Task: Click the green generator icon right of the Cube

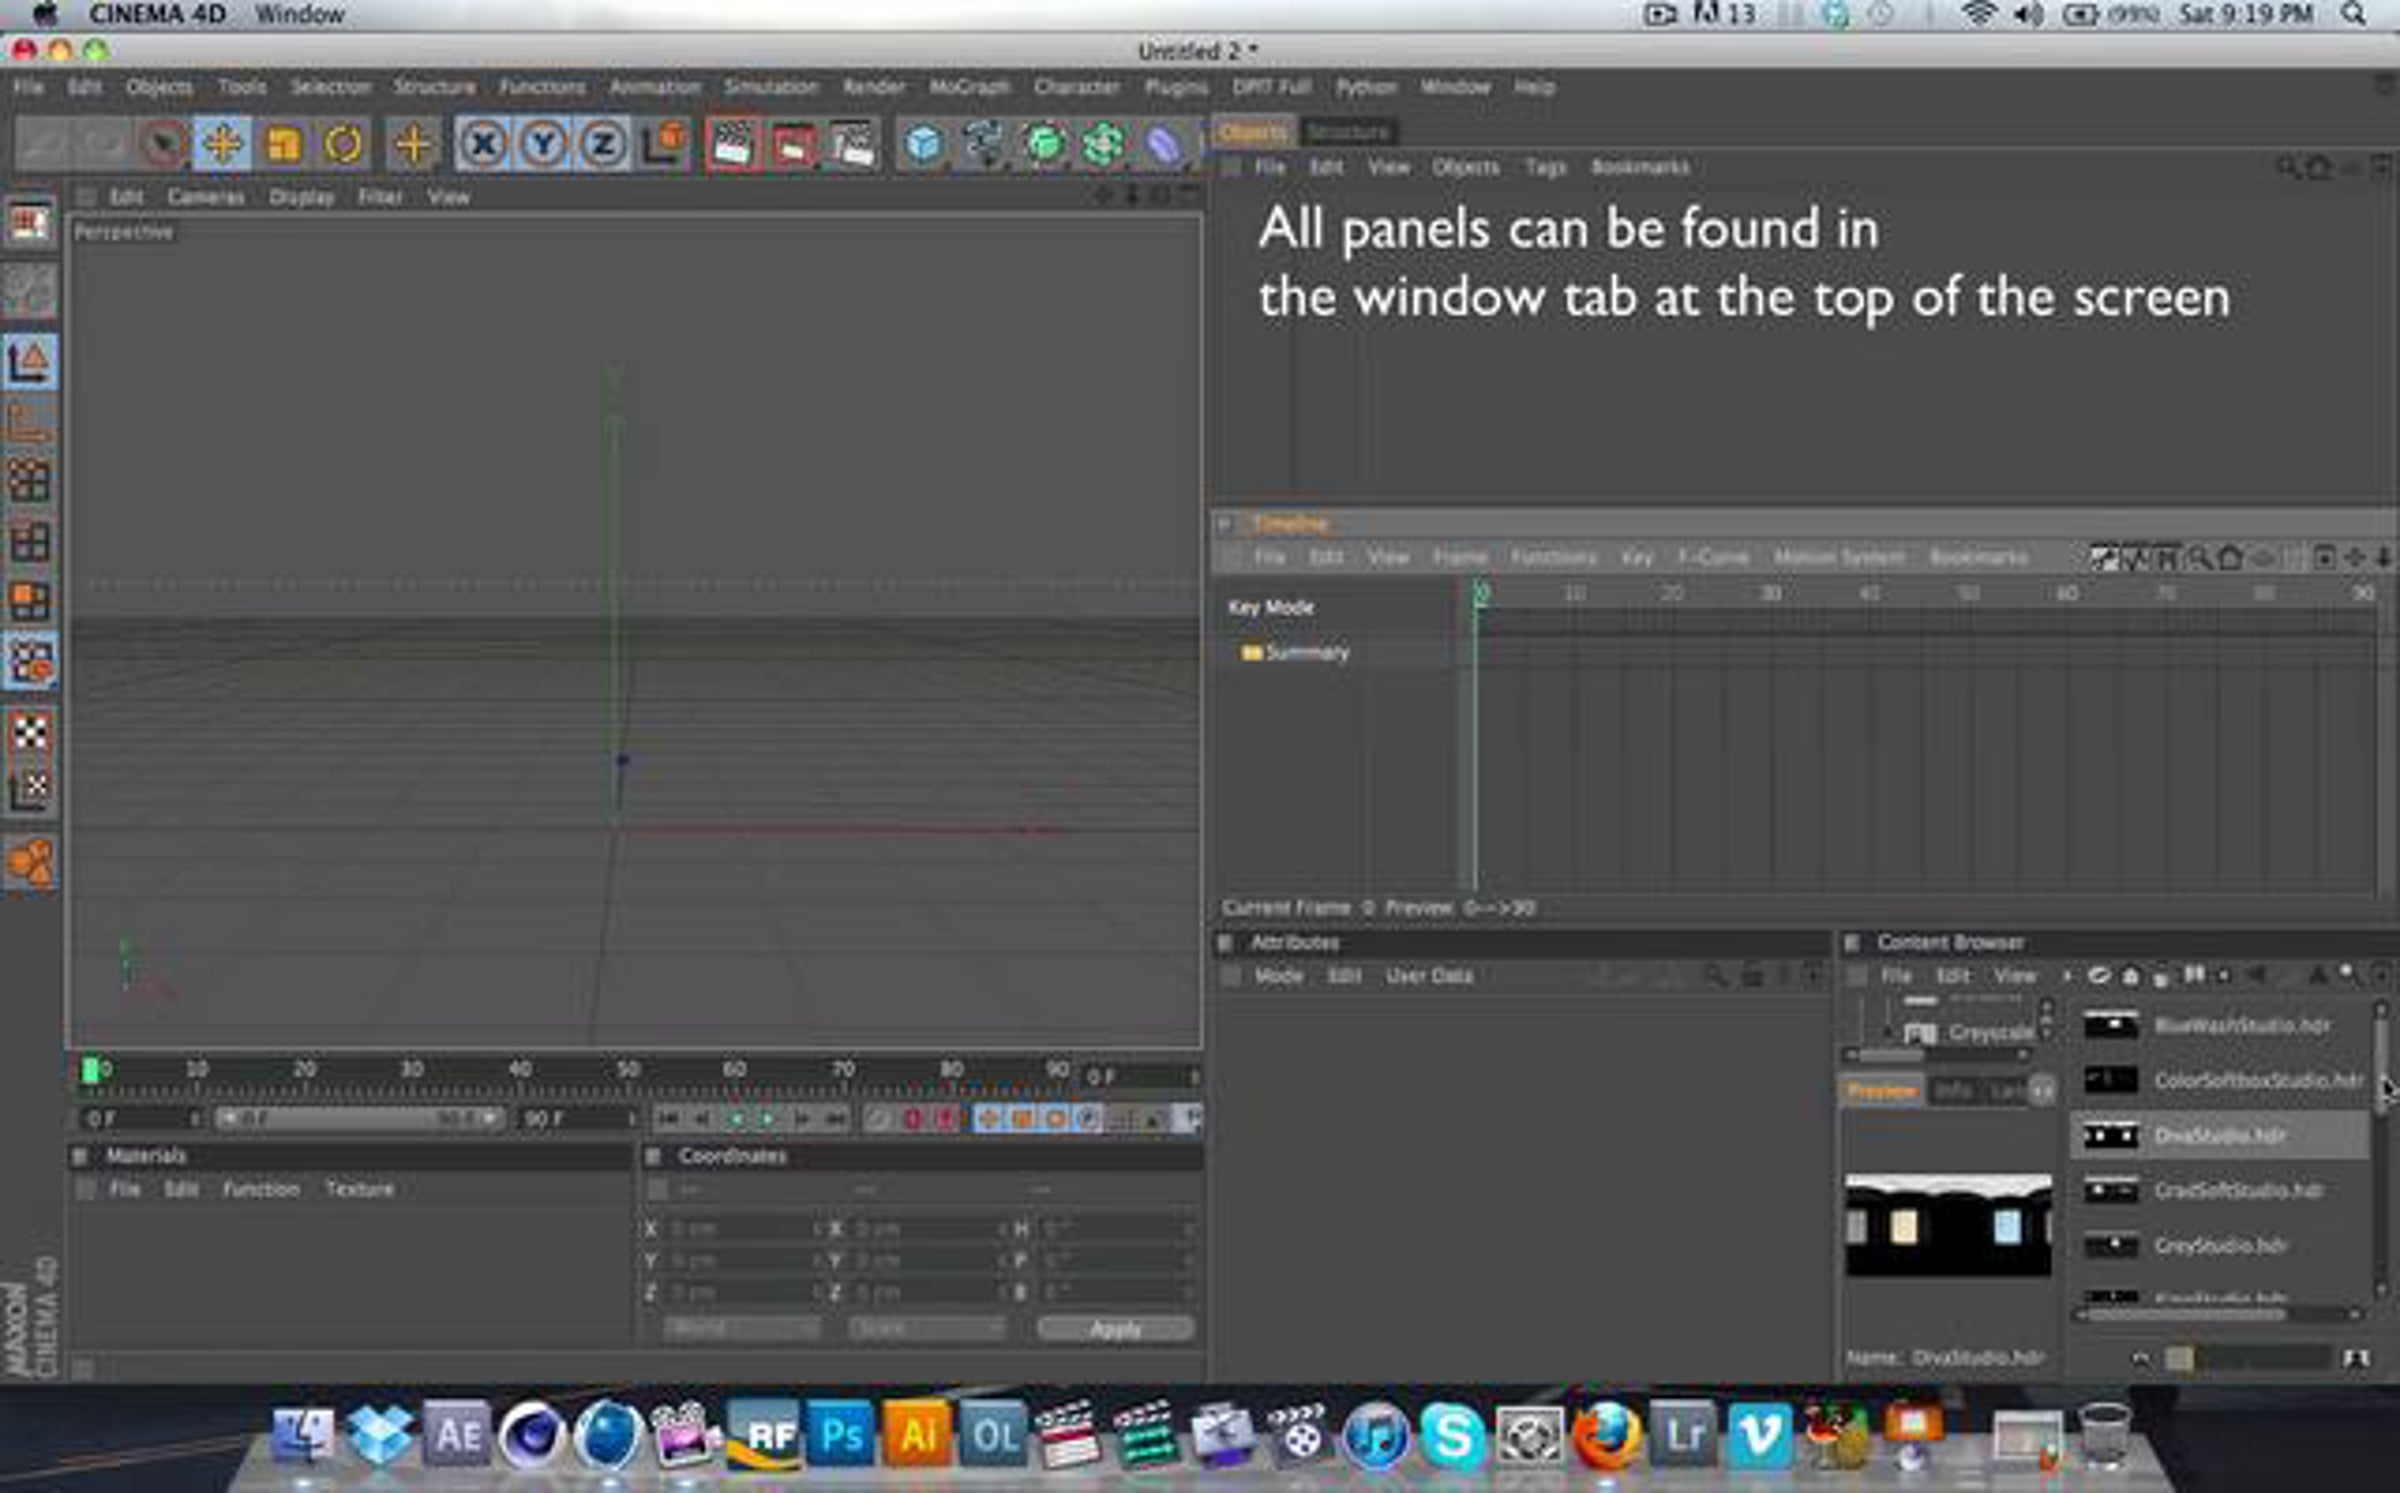Action: [1043, 145]
